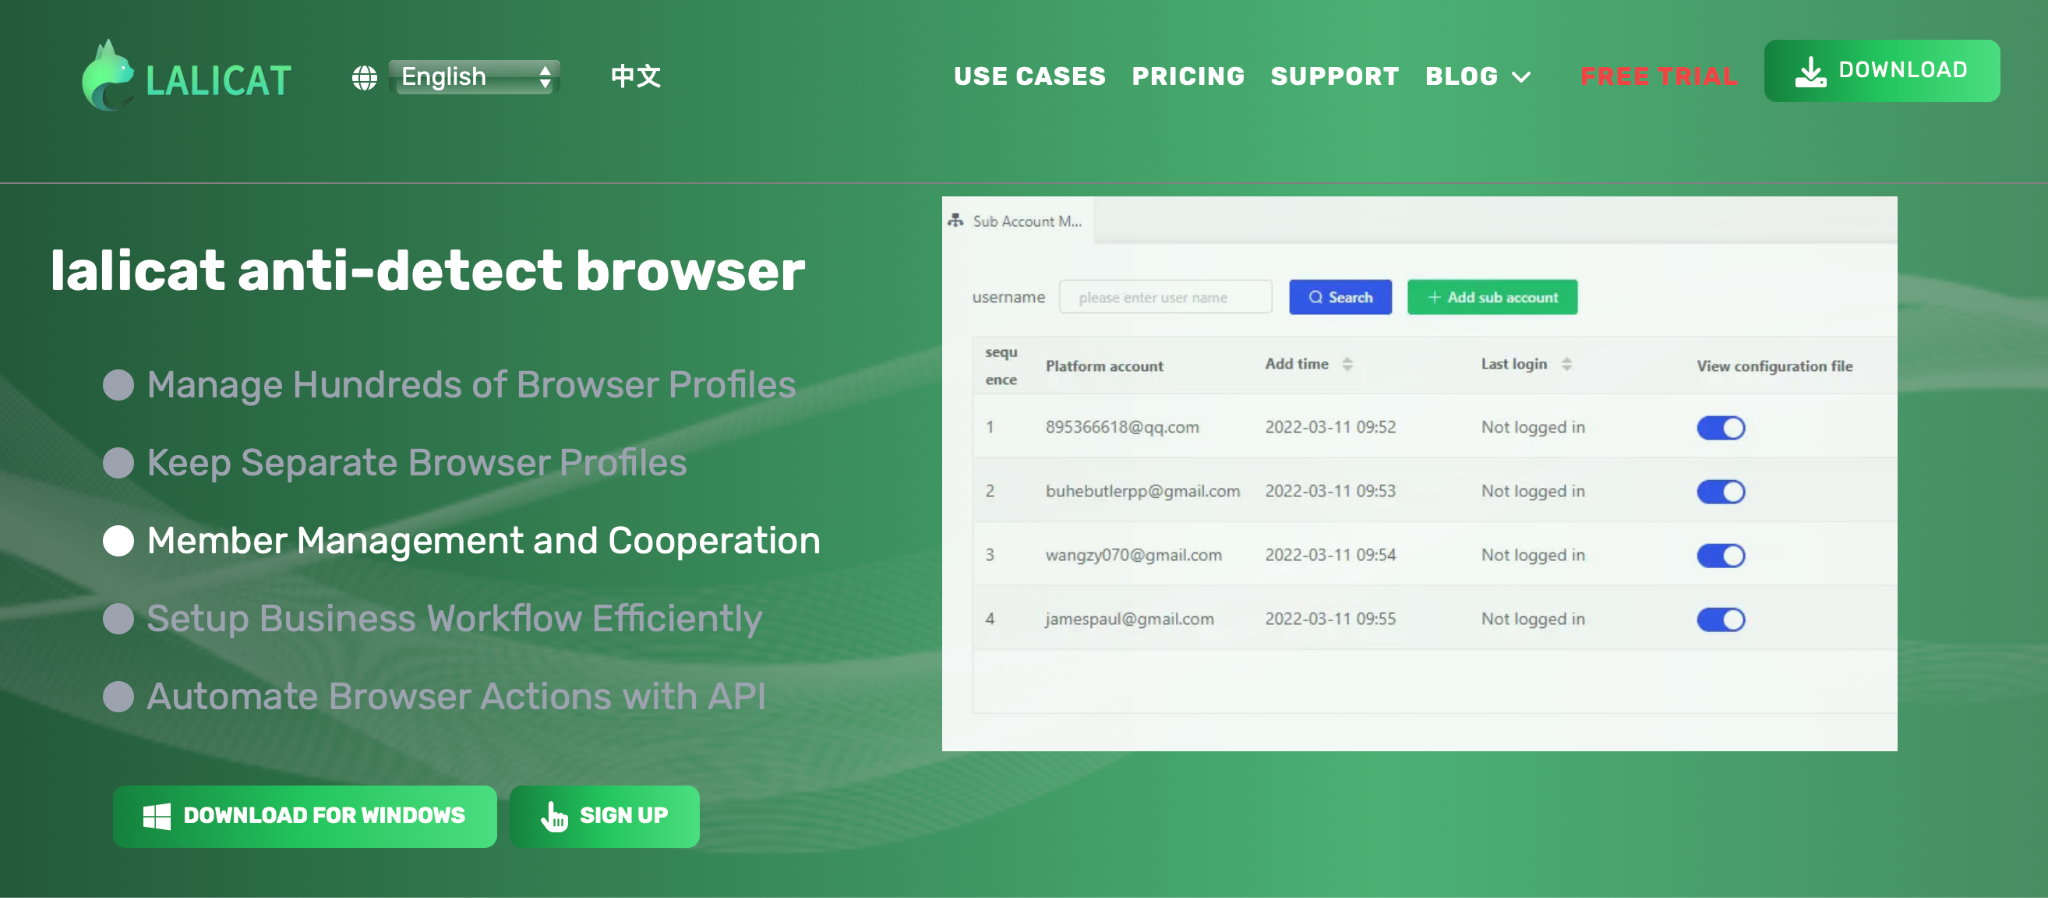Open the English language dropdown
The width and height of the screenshot is (2048, 898).
click(x=474, y=77)
